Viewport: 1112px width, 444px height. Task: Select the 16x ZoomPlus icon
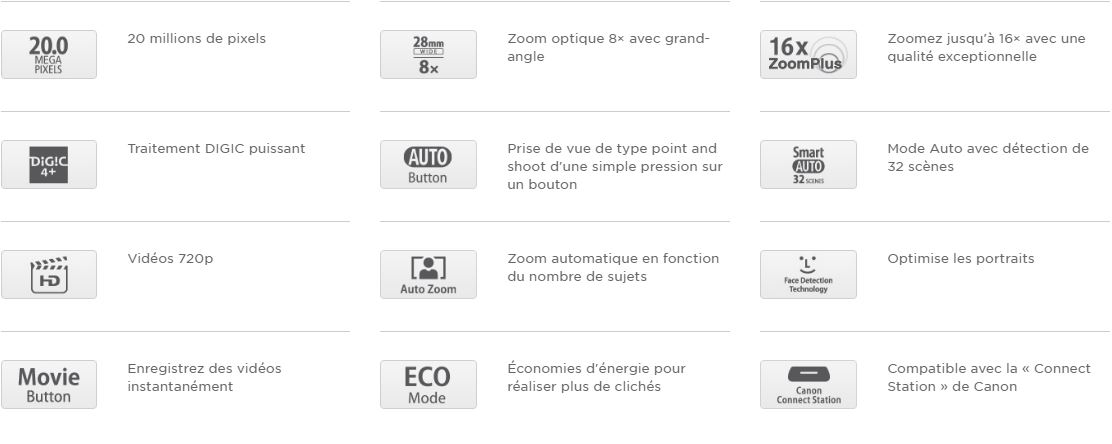click(808, 54)
